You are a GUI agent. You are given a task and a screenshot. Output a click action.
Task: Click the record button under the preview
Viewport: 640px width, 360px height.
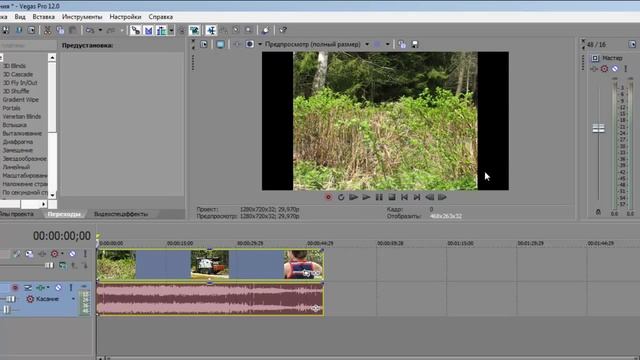(x=328, y=197)
